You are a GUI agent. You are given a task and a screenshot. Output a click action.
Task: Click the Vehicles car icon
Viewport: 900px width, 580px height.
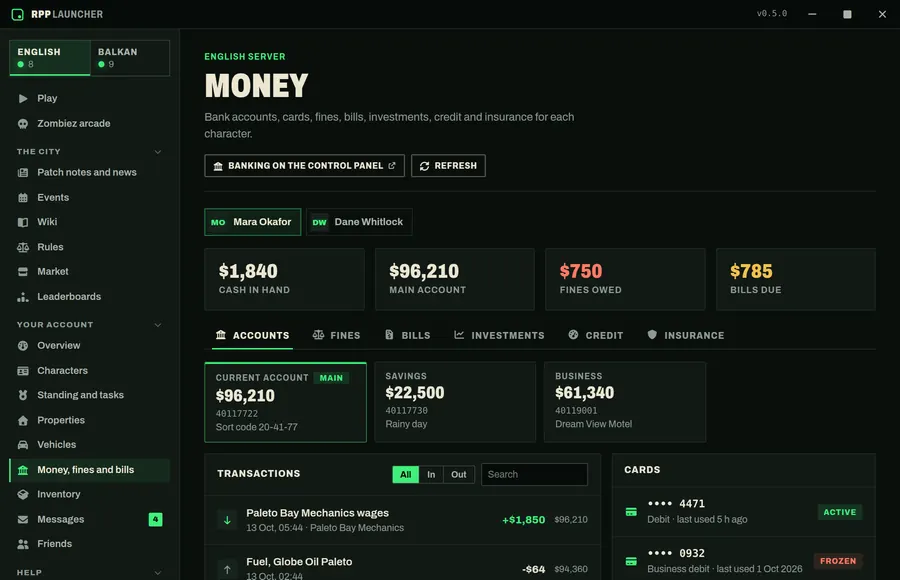[23, 445]
